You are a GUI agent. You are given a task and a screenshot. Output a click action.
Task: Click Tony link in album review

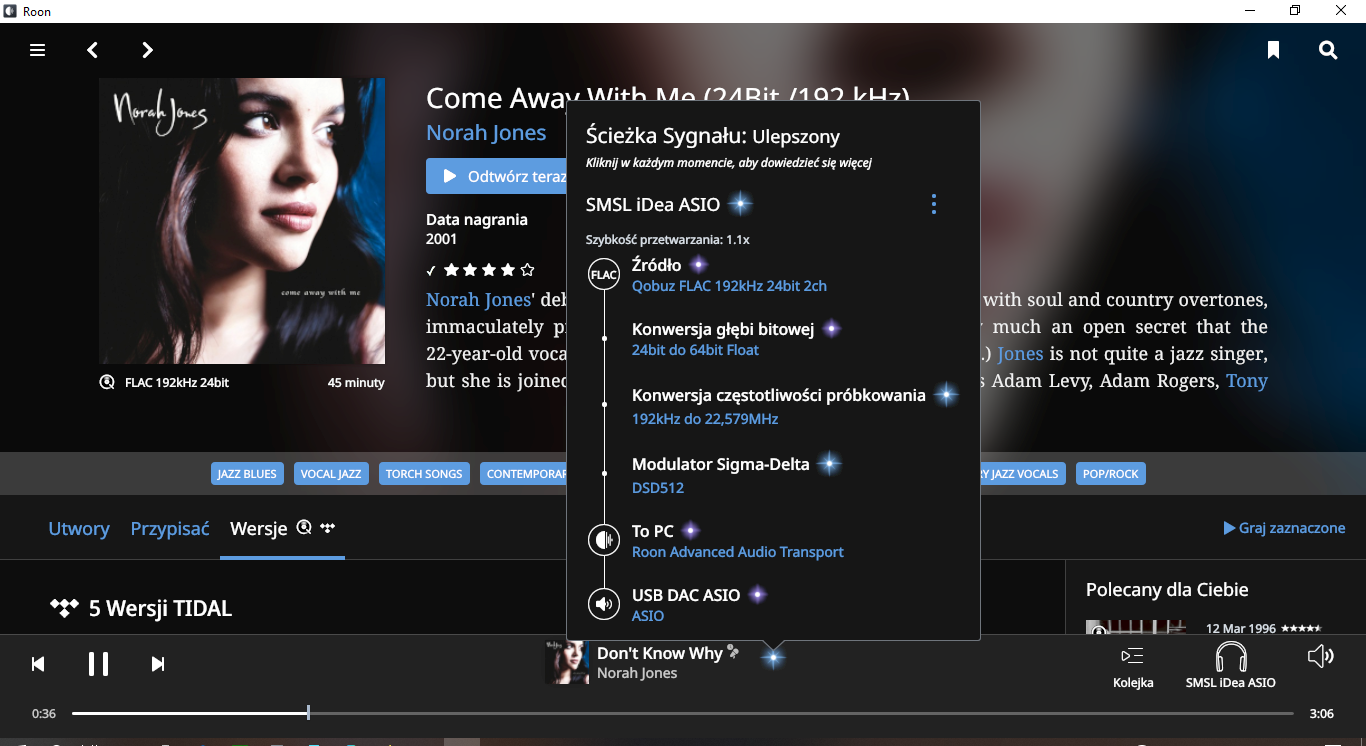pos(1247,381)
